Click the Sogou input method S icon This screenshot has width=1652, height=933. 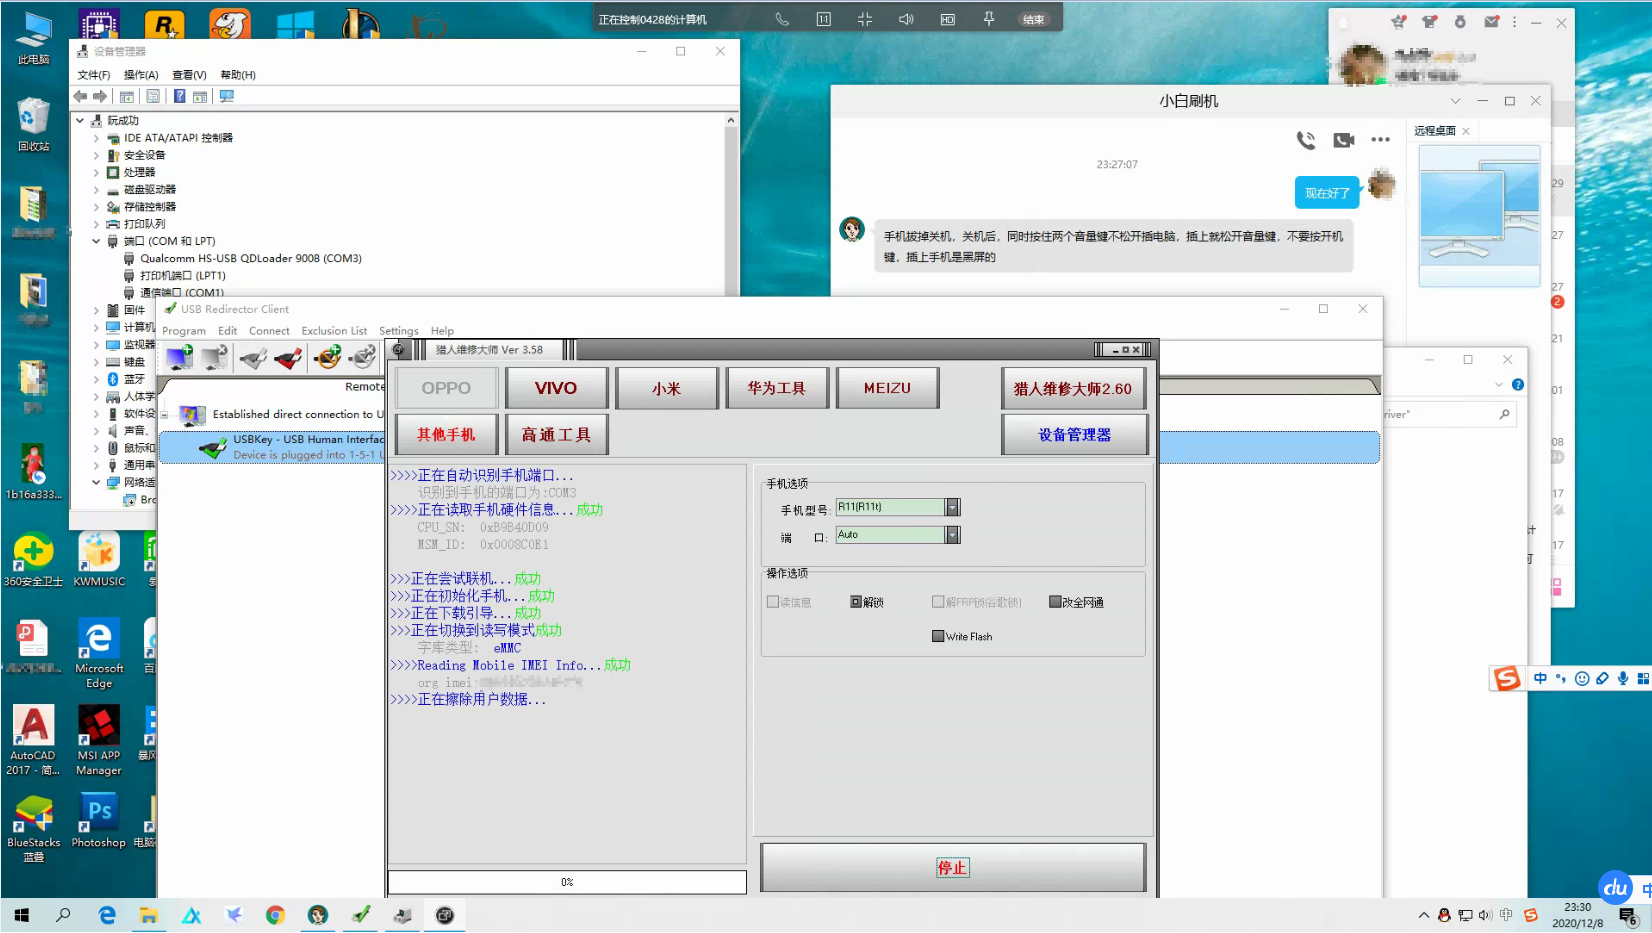1507,678
